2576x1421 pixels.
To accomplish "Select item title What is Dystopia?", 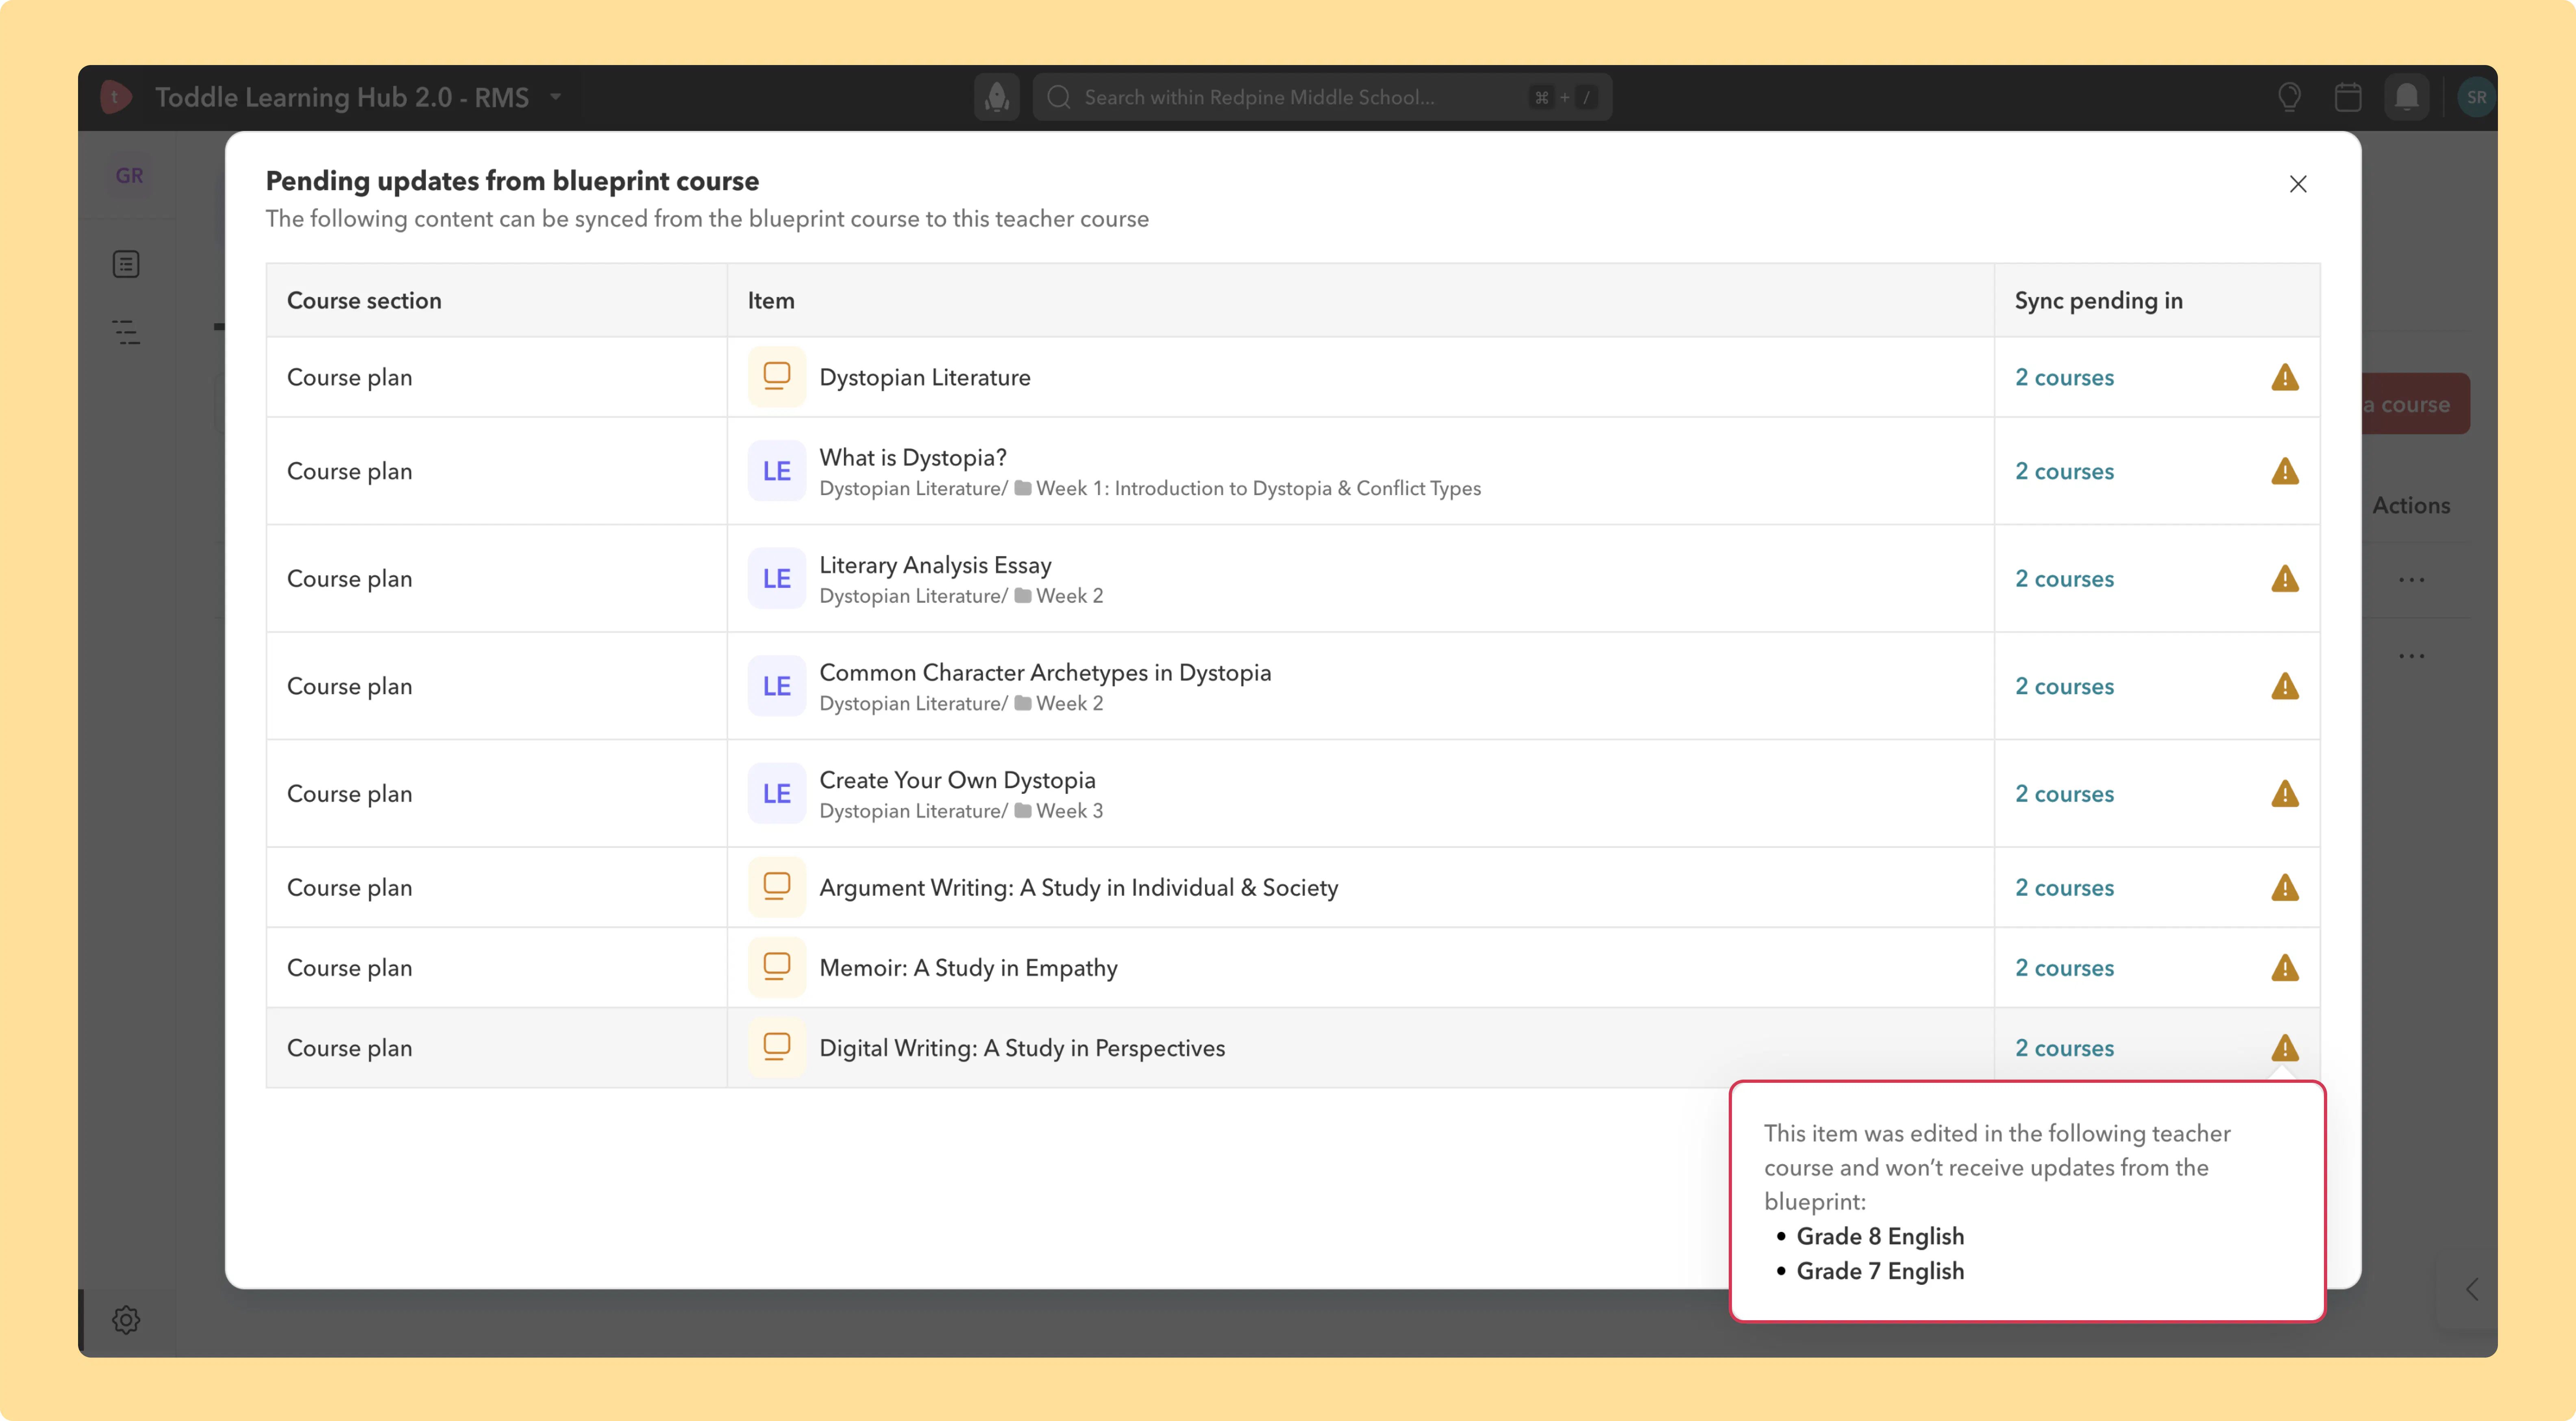I will click(x=913, y=458).
